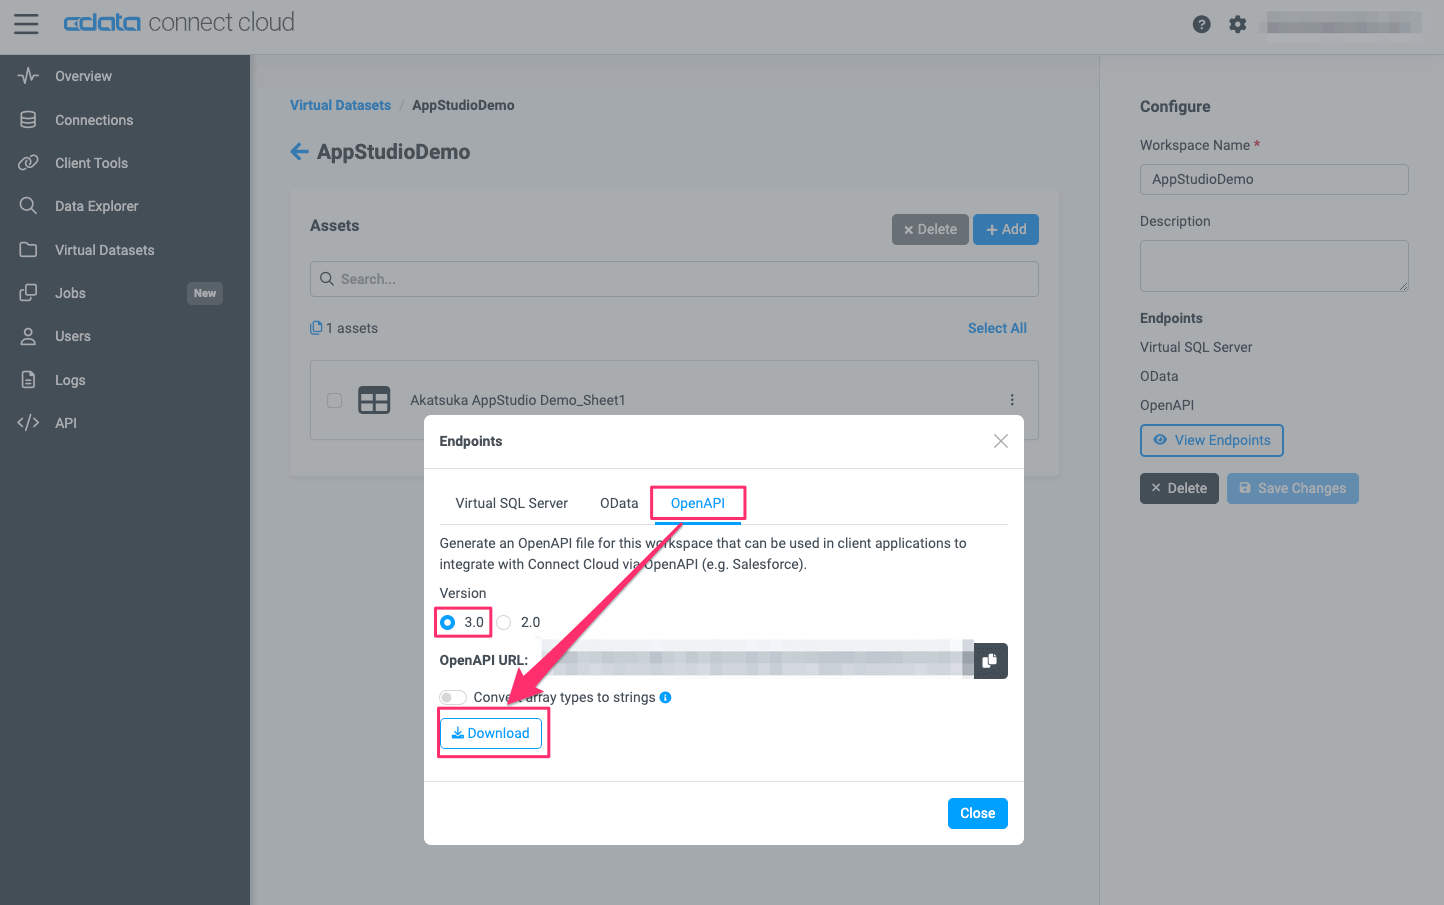Click the back arrow beside AppStudioDemo

coord(299,152)
